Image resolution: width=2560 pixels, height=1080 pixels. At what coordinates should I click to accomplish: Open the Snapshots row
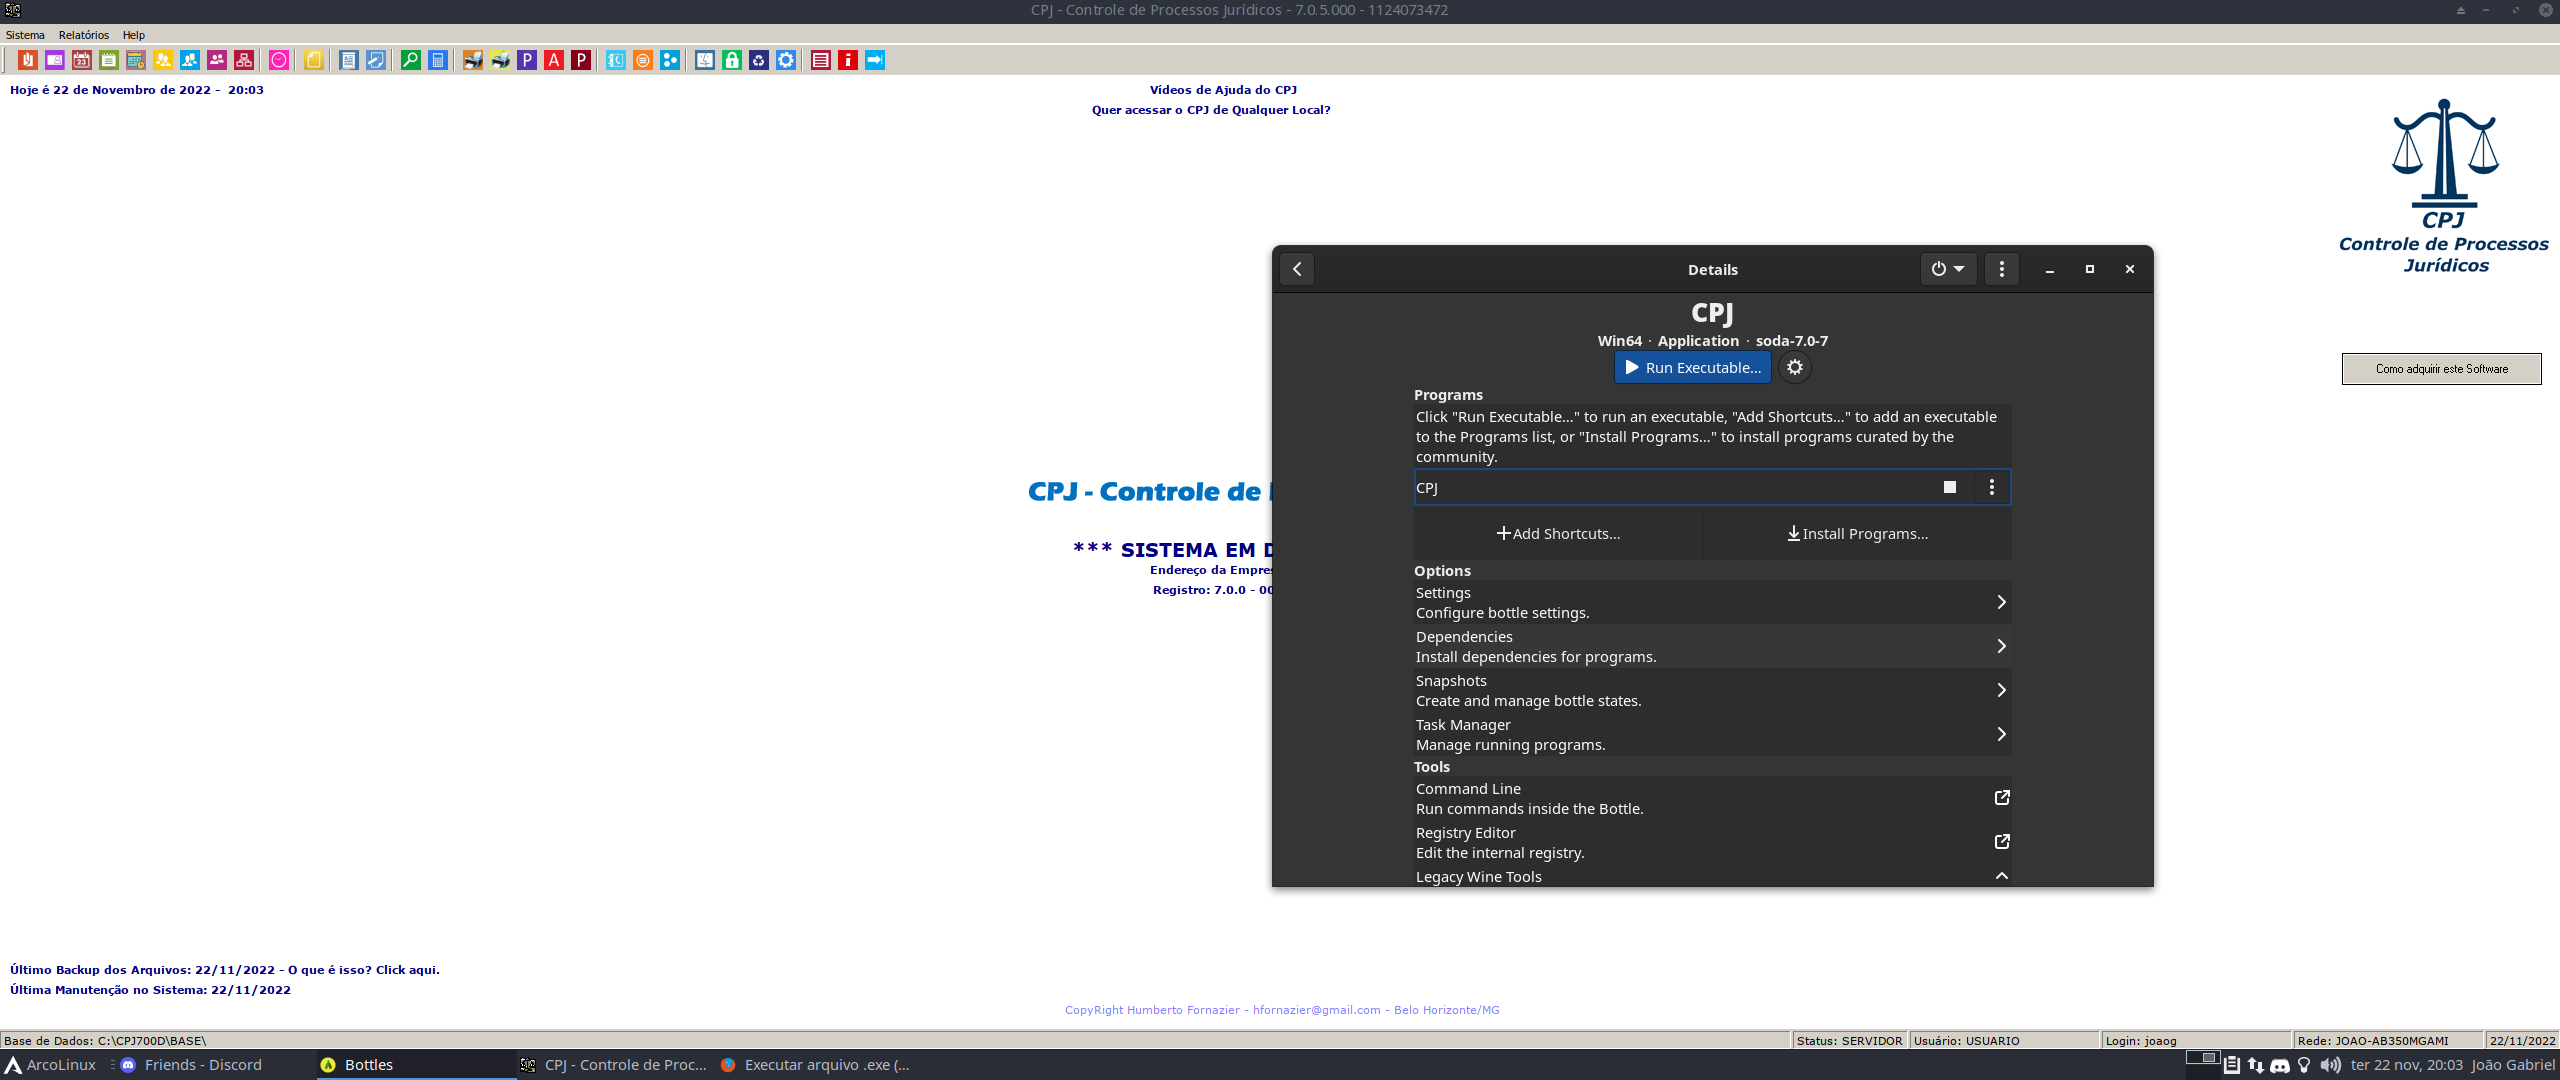(x=1712, y=690)
